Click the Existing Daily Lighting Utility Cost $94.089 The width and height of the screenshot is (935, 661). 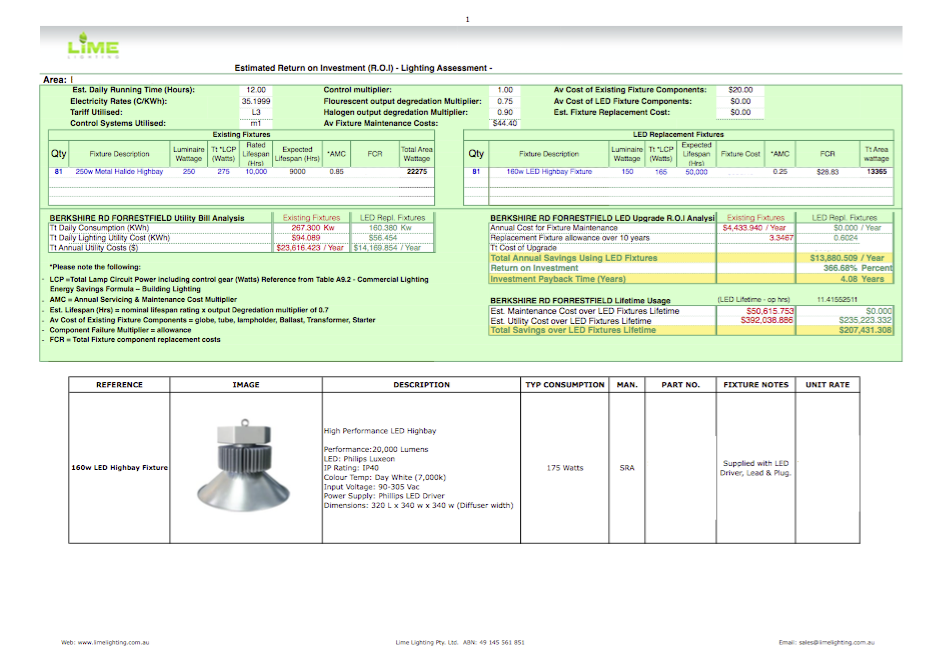pyautogui.click(x=306, y=238)
